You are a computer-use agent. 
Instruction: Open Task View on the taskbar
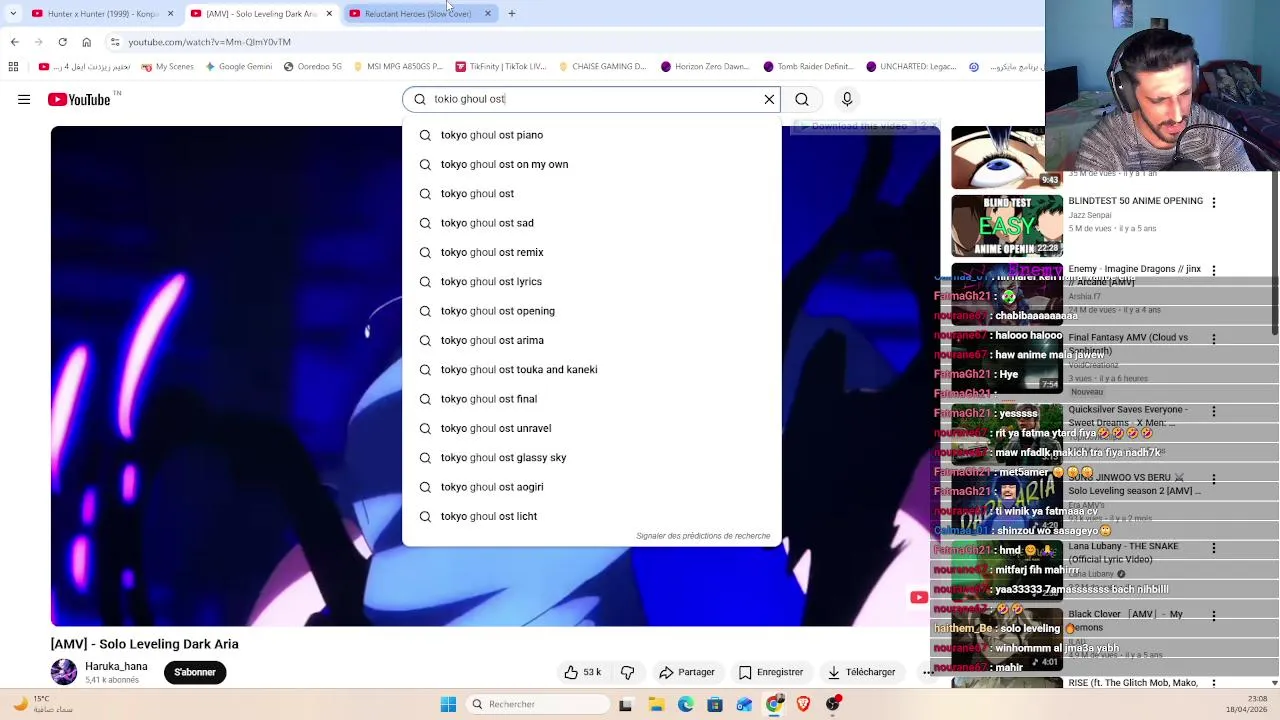[x=625, y=704]
